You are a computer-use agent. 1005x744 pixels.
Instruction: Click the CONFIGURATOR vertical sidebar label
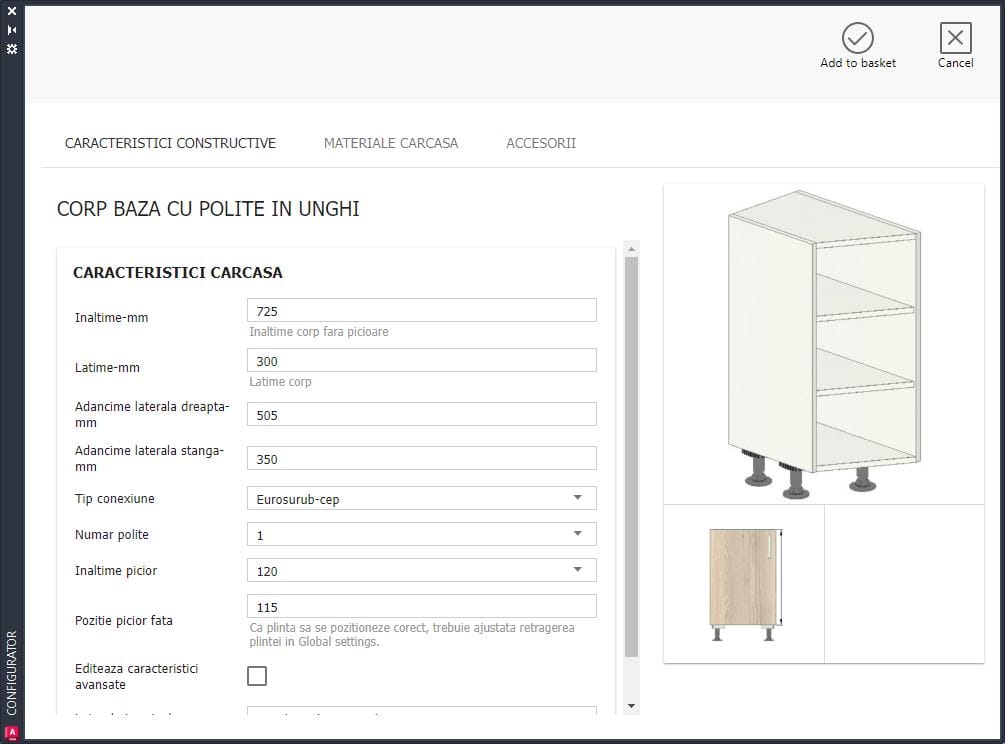[12, 673]
